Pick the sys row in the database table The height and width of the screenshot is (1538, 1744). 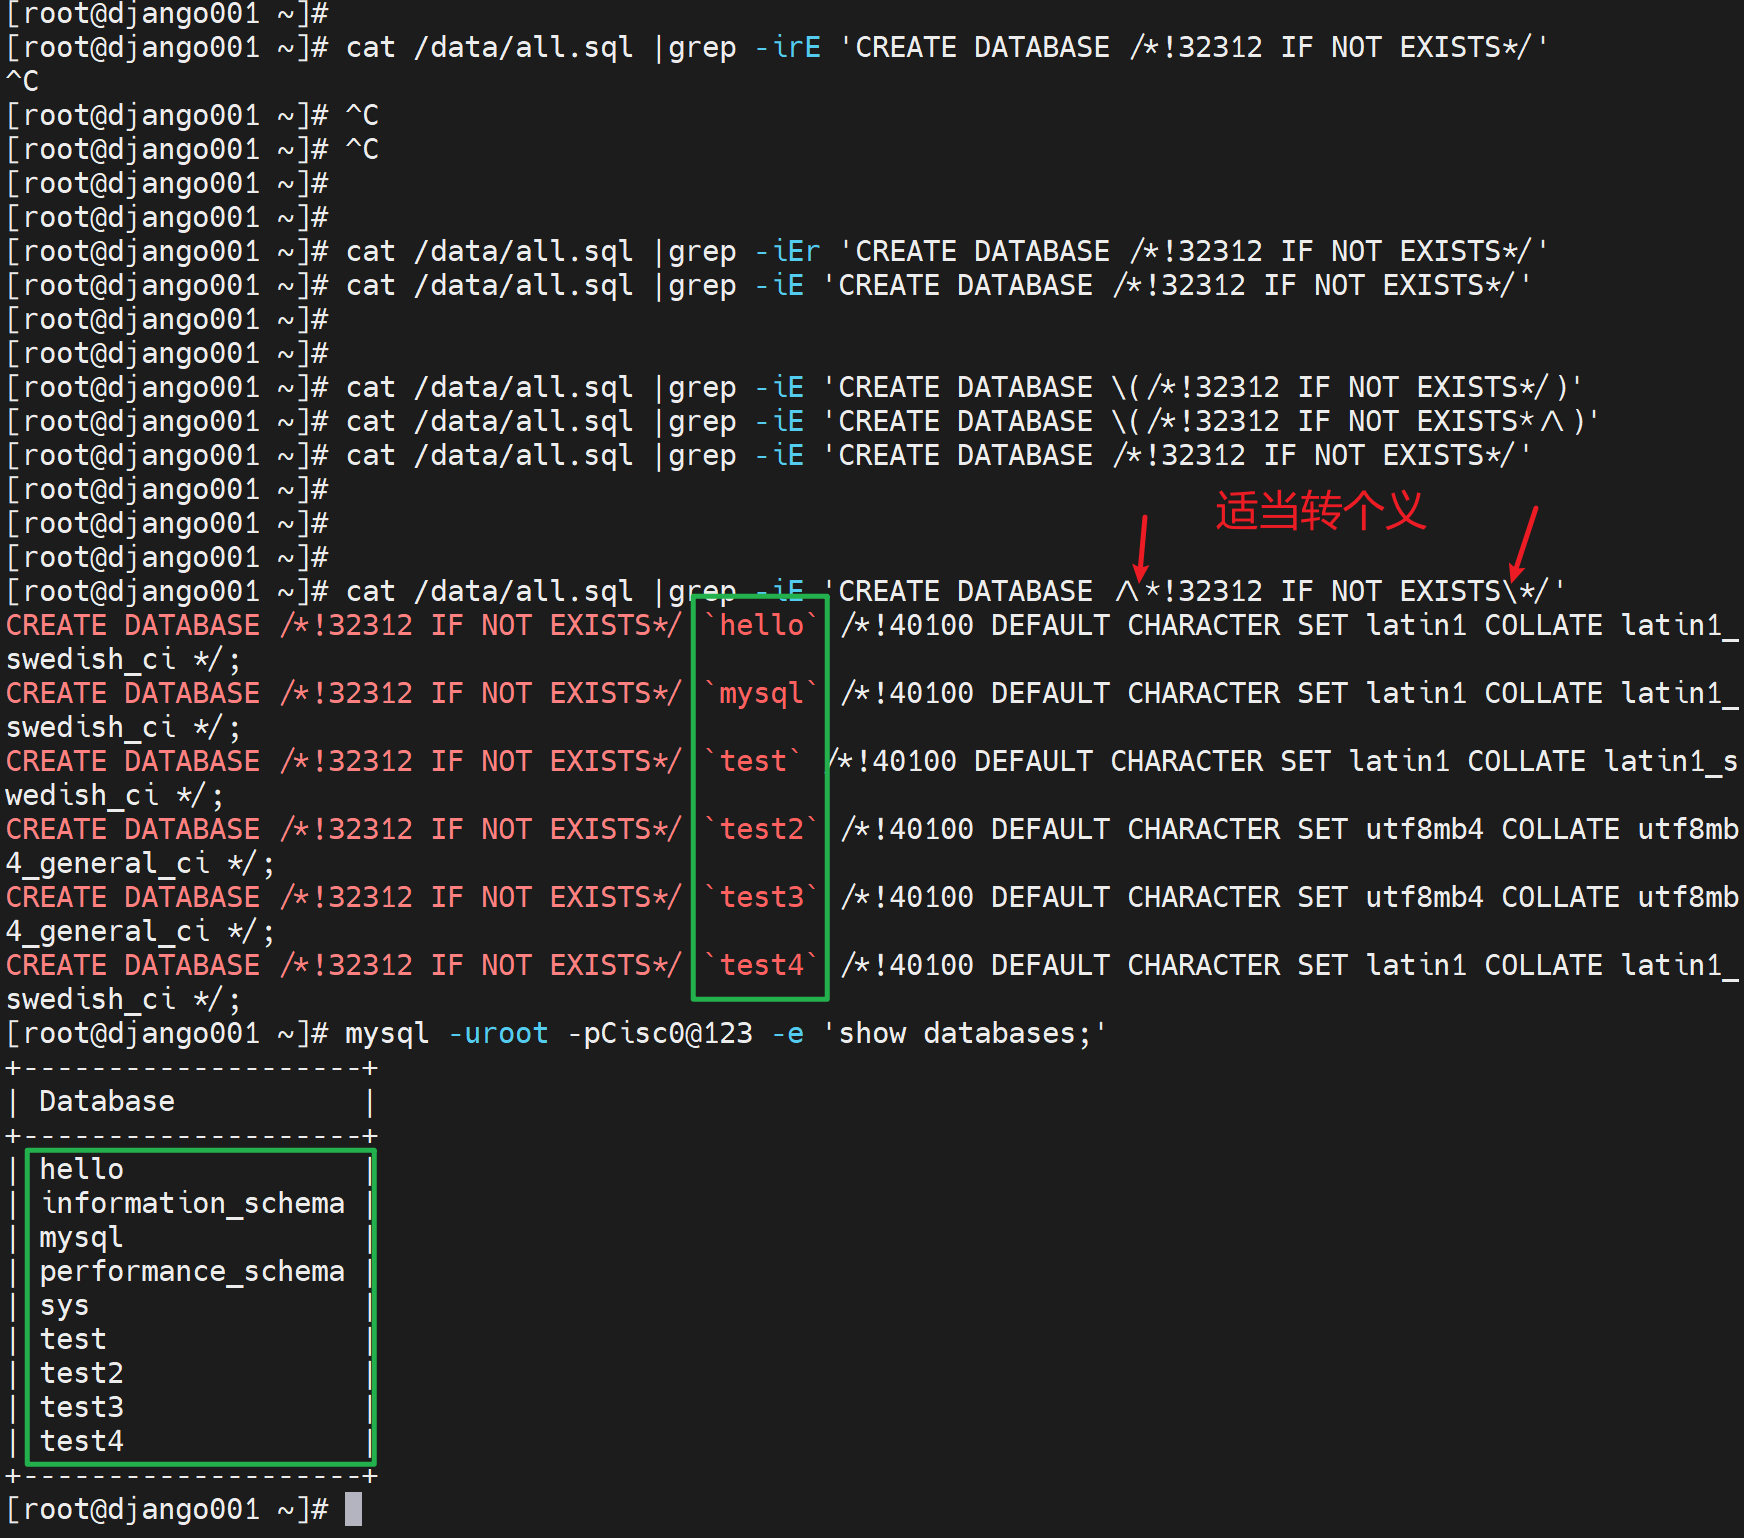65,1305
